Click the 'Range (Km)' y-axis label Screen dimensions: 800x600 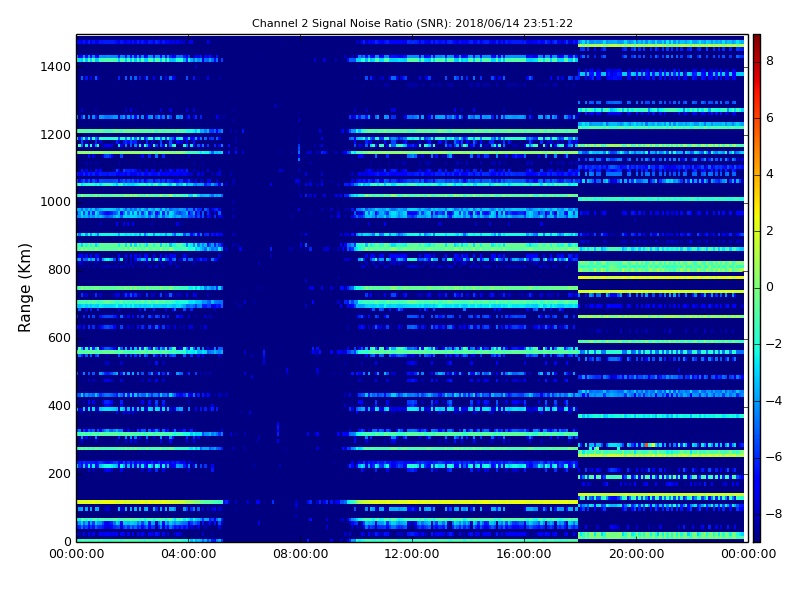coord(24,288)
